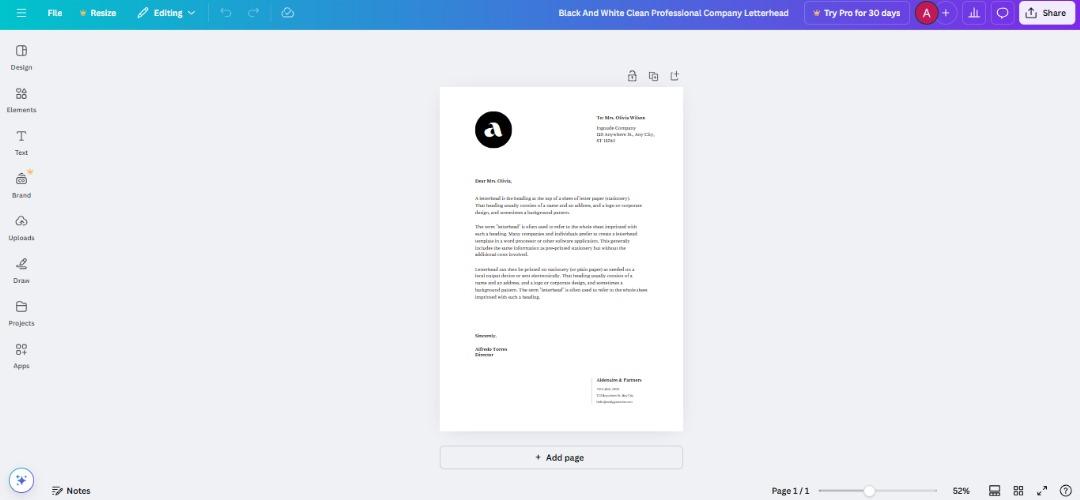Open the grid view icon

1018,490
